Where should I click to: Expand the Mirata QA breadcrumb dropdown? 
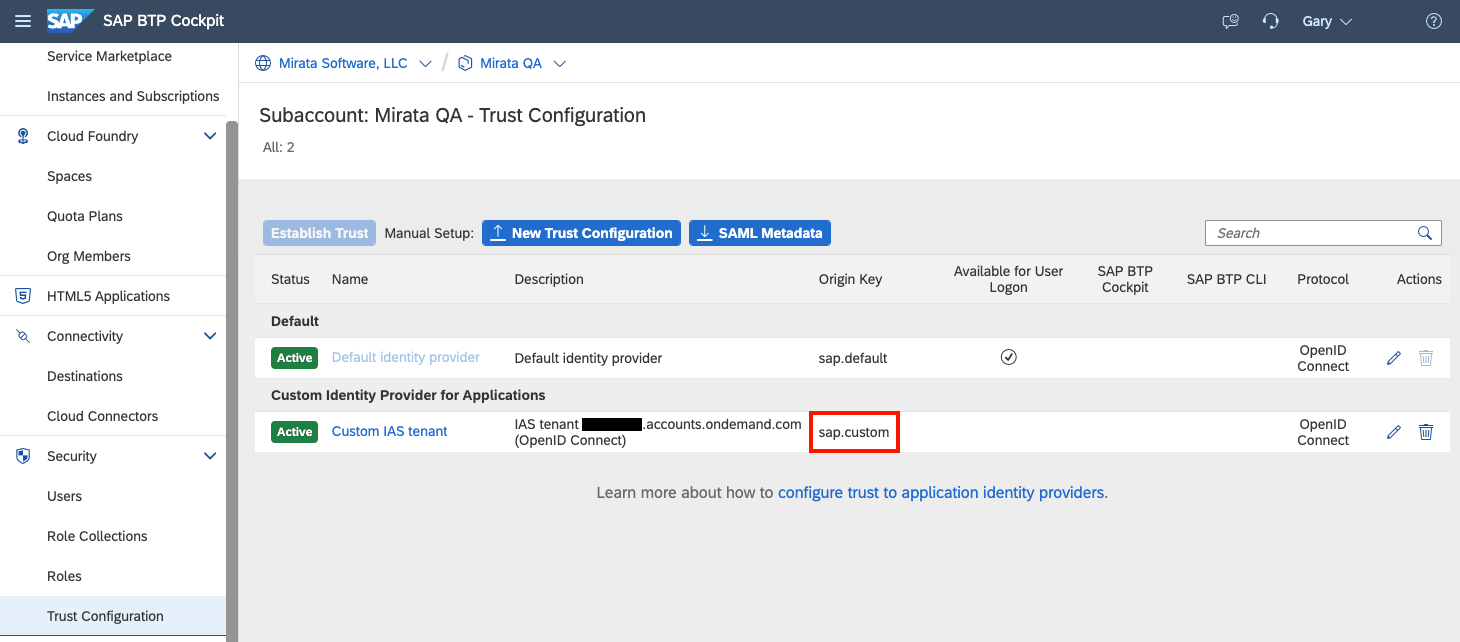[x=560, y=63]
